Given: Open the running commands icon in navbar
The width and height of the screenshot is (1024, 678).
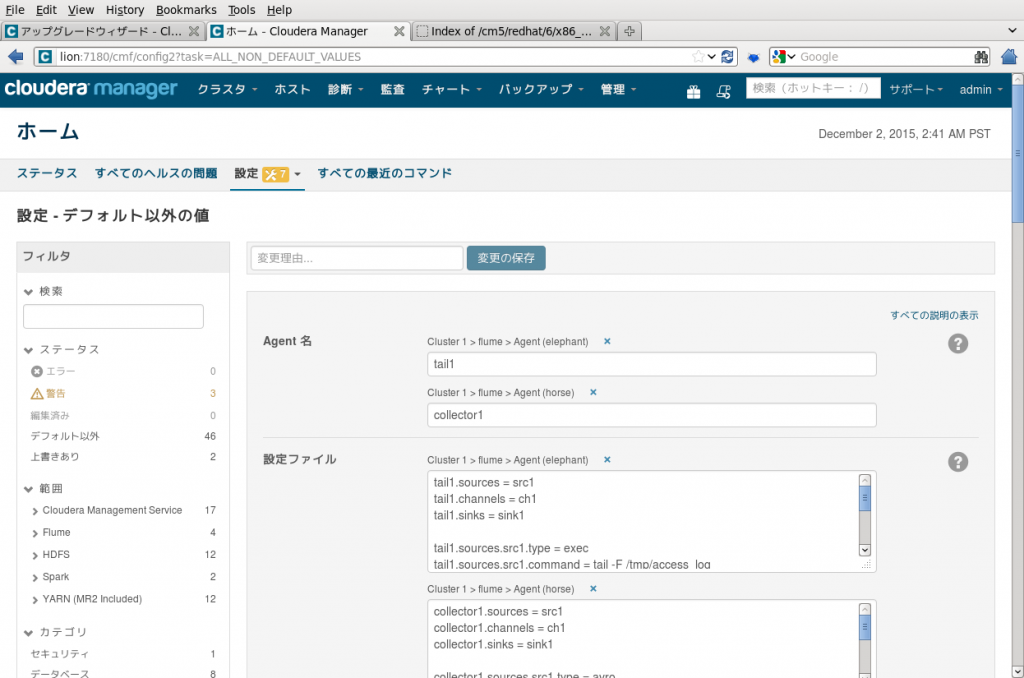Looking at the screenshot, I should pos(723,92).
